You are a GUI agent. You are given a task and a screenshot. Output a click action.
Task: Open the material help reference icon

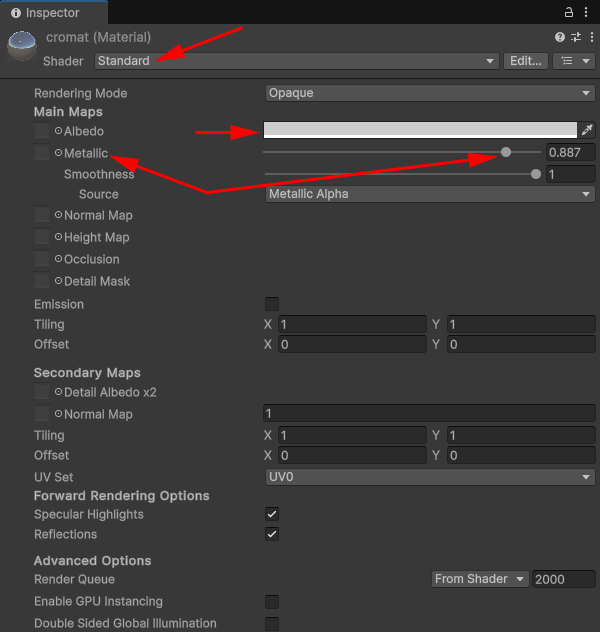pyautogui.click(x=560, y=37)
